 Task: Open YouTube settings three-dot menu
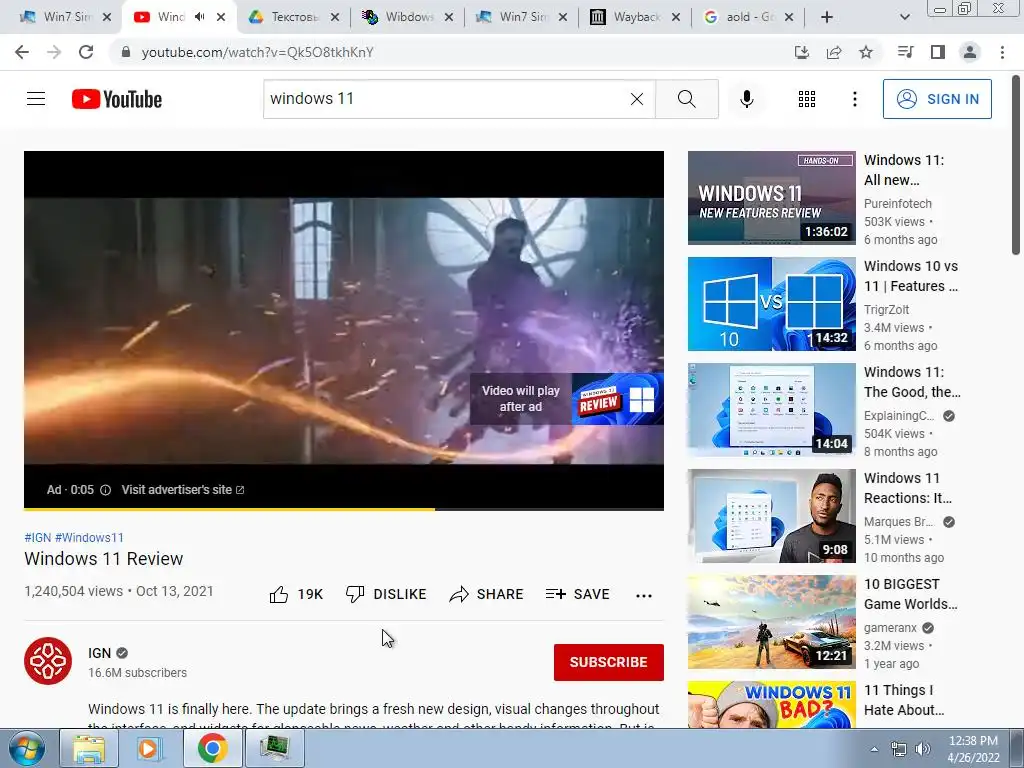point(854,99)
